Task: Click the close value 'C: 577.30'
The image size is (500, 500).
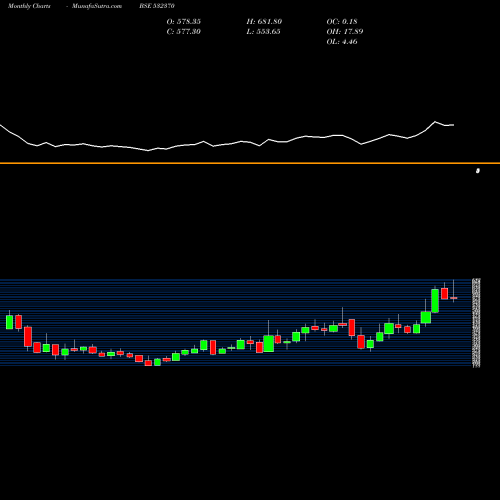Action: pyautogui.click(x=184, y=31)
